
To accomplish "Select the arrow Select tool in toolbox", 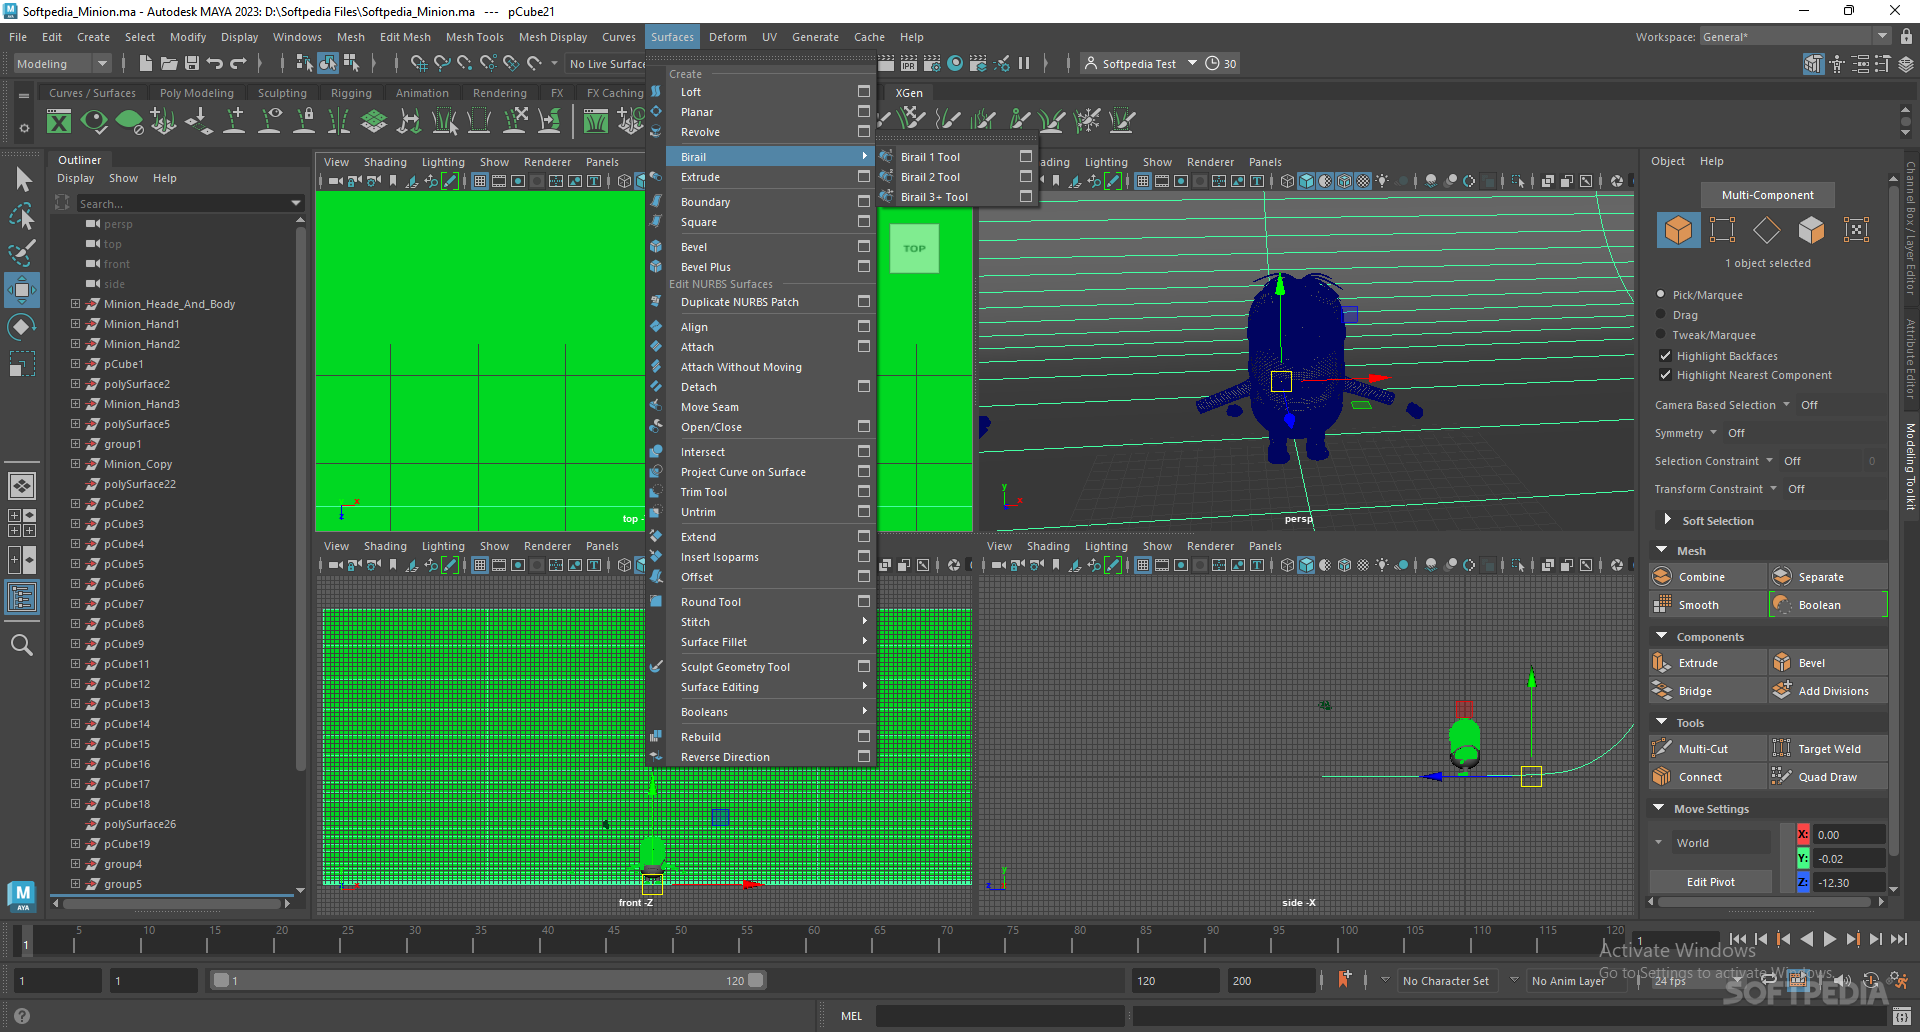I will (x=22, y=180).
